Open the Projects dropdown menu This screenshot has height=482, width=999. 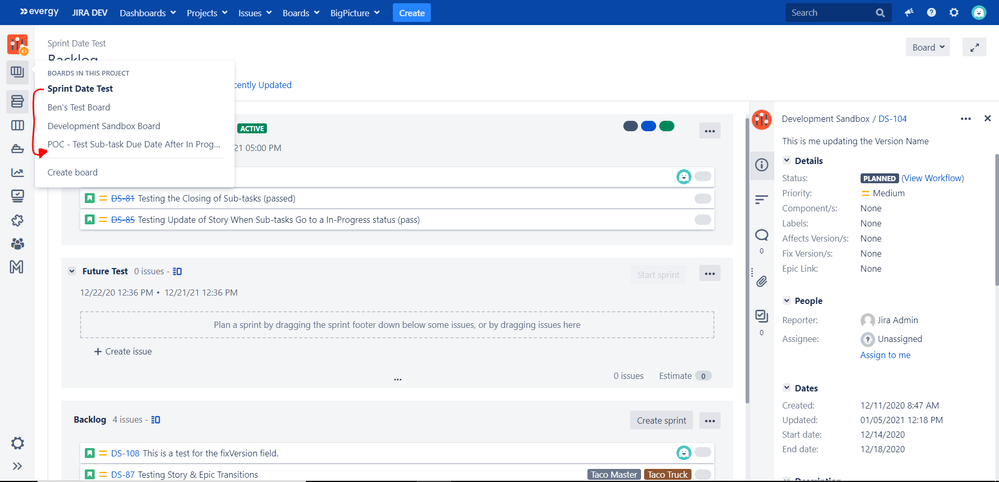(x=207, y=13)
